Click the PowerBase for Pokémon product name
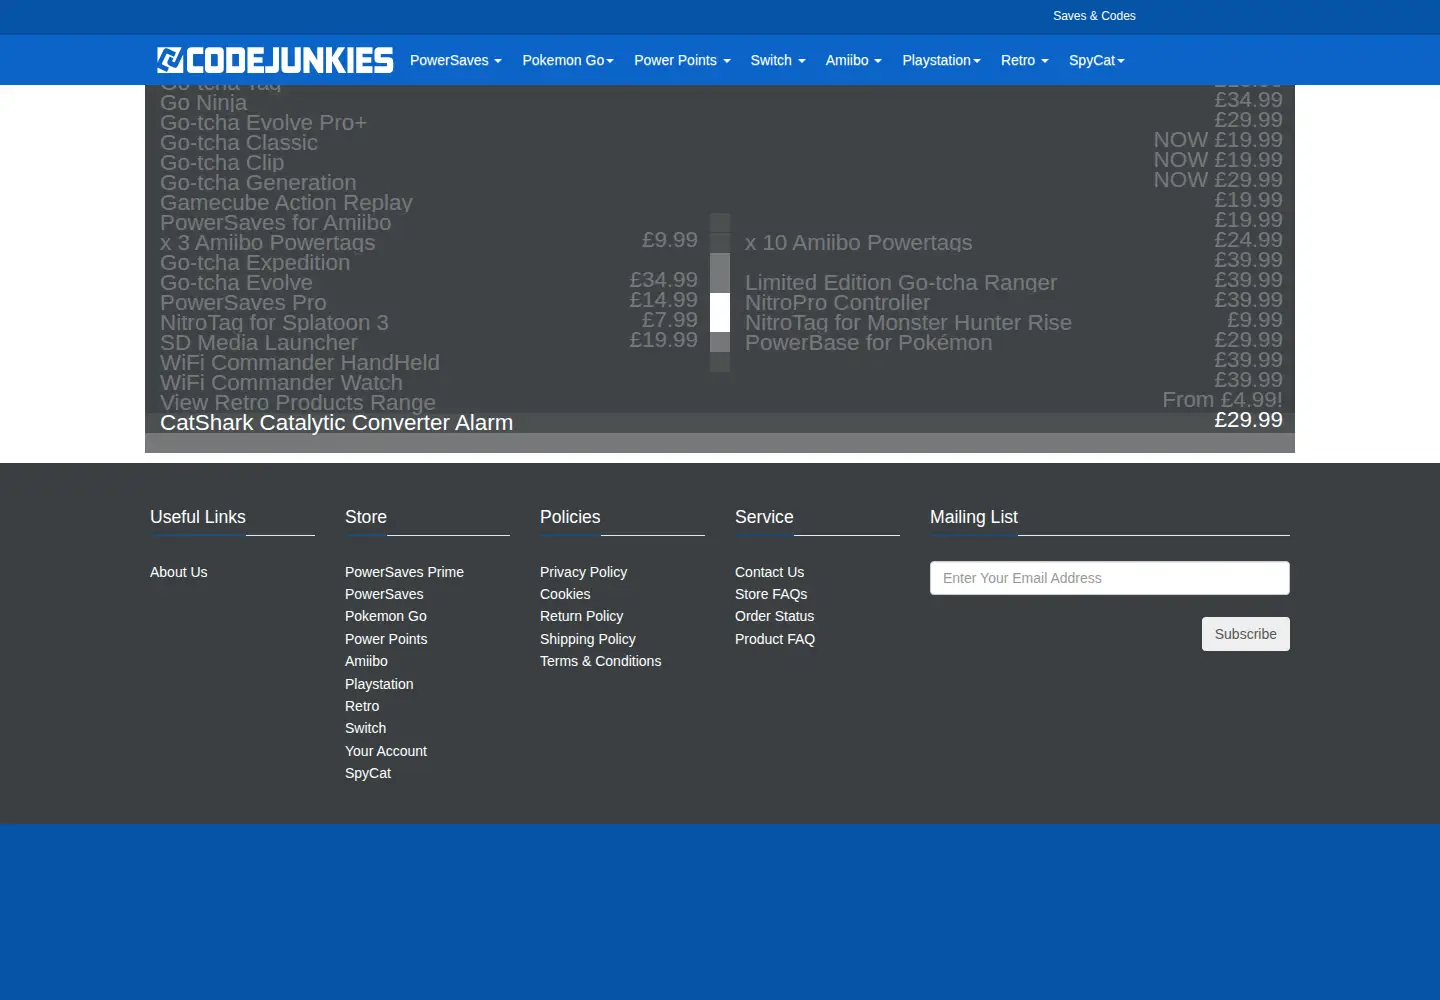 click(x=869, y=343)
